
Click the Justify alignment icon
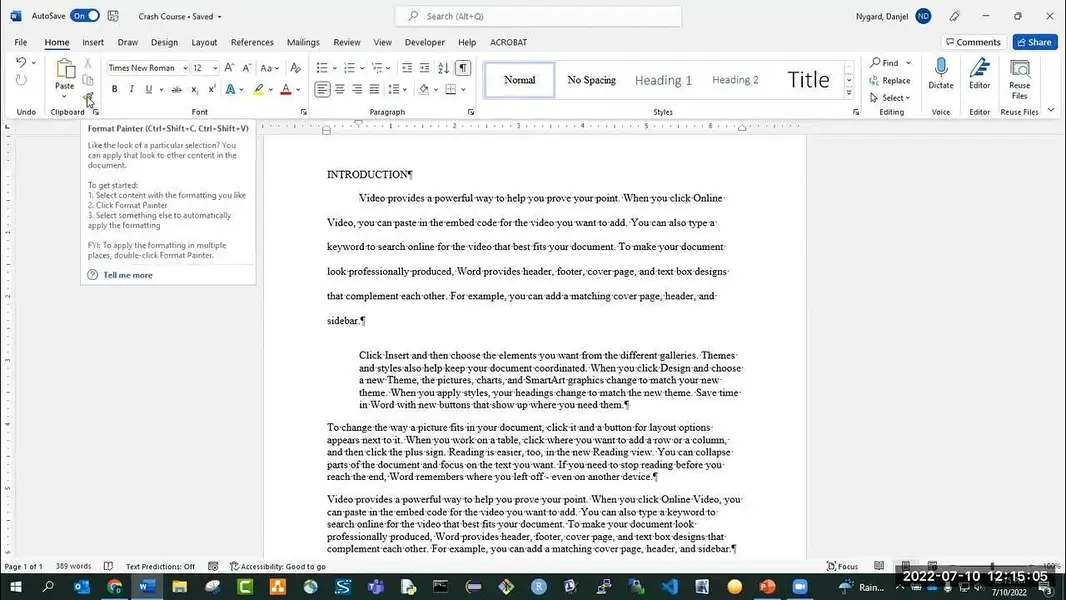tap(374, 89)
